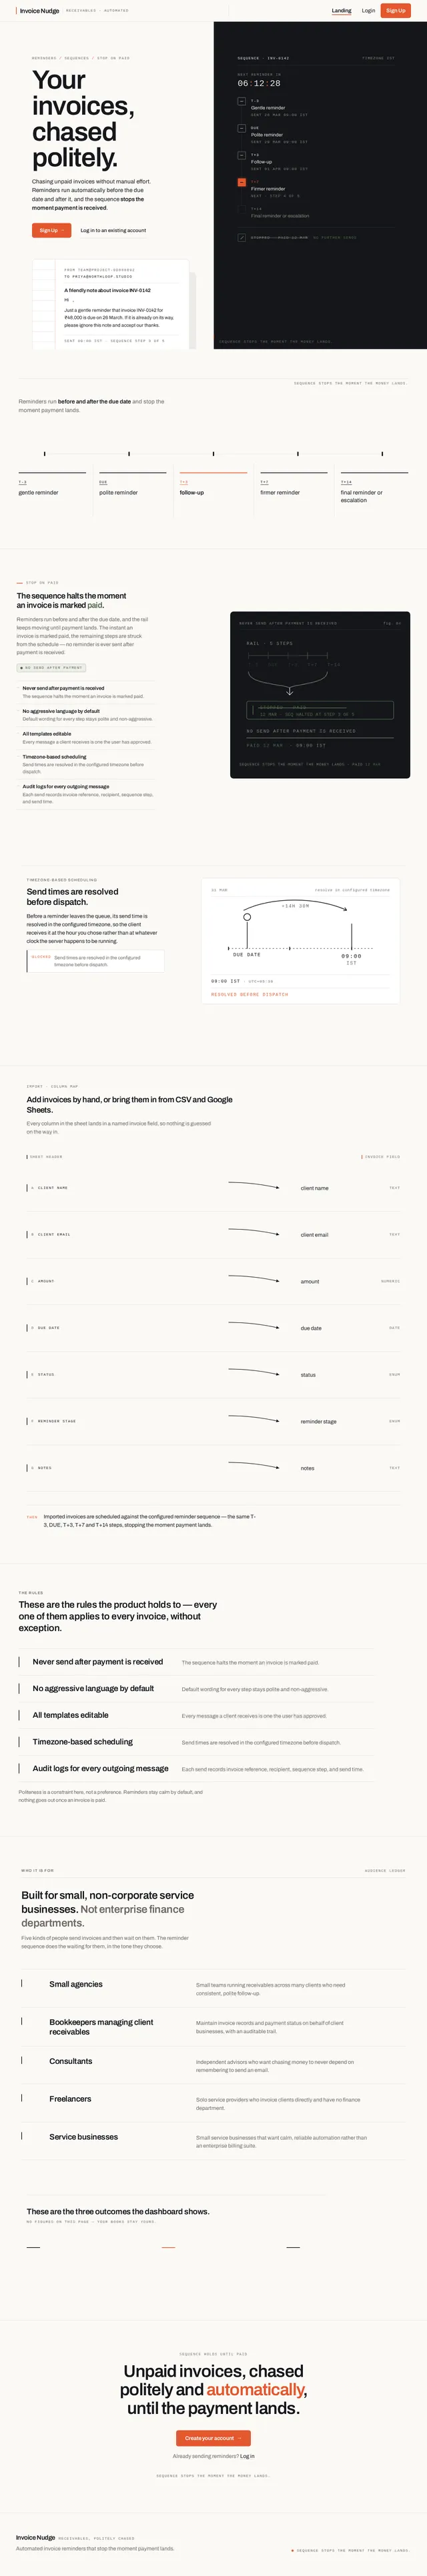Click the Create your account button
This screenshot has height=2576, width=427.
click(213, 2438)
